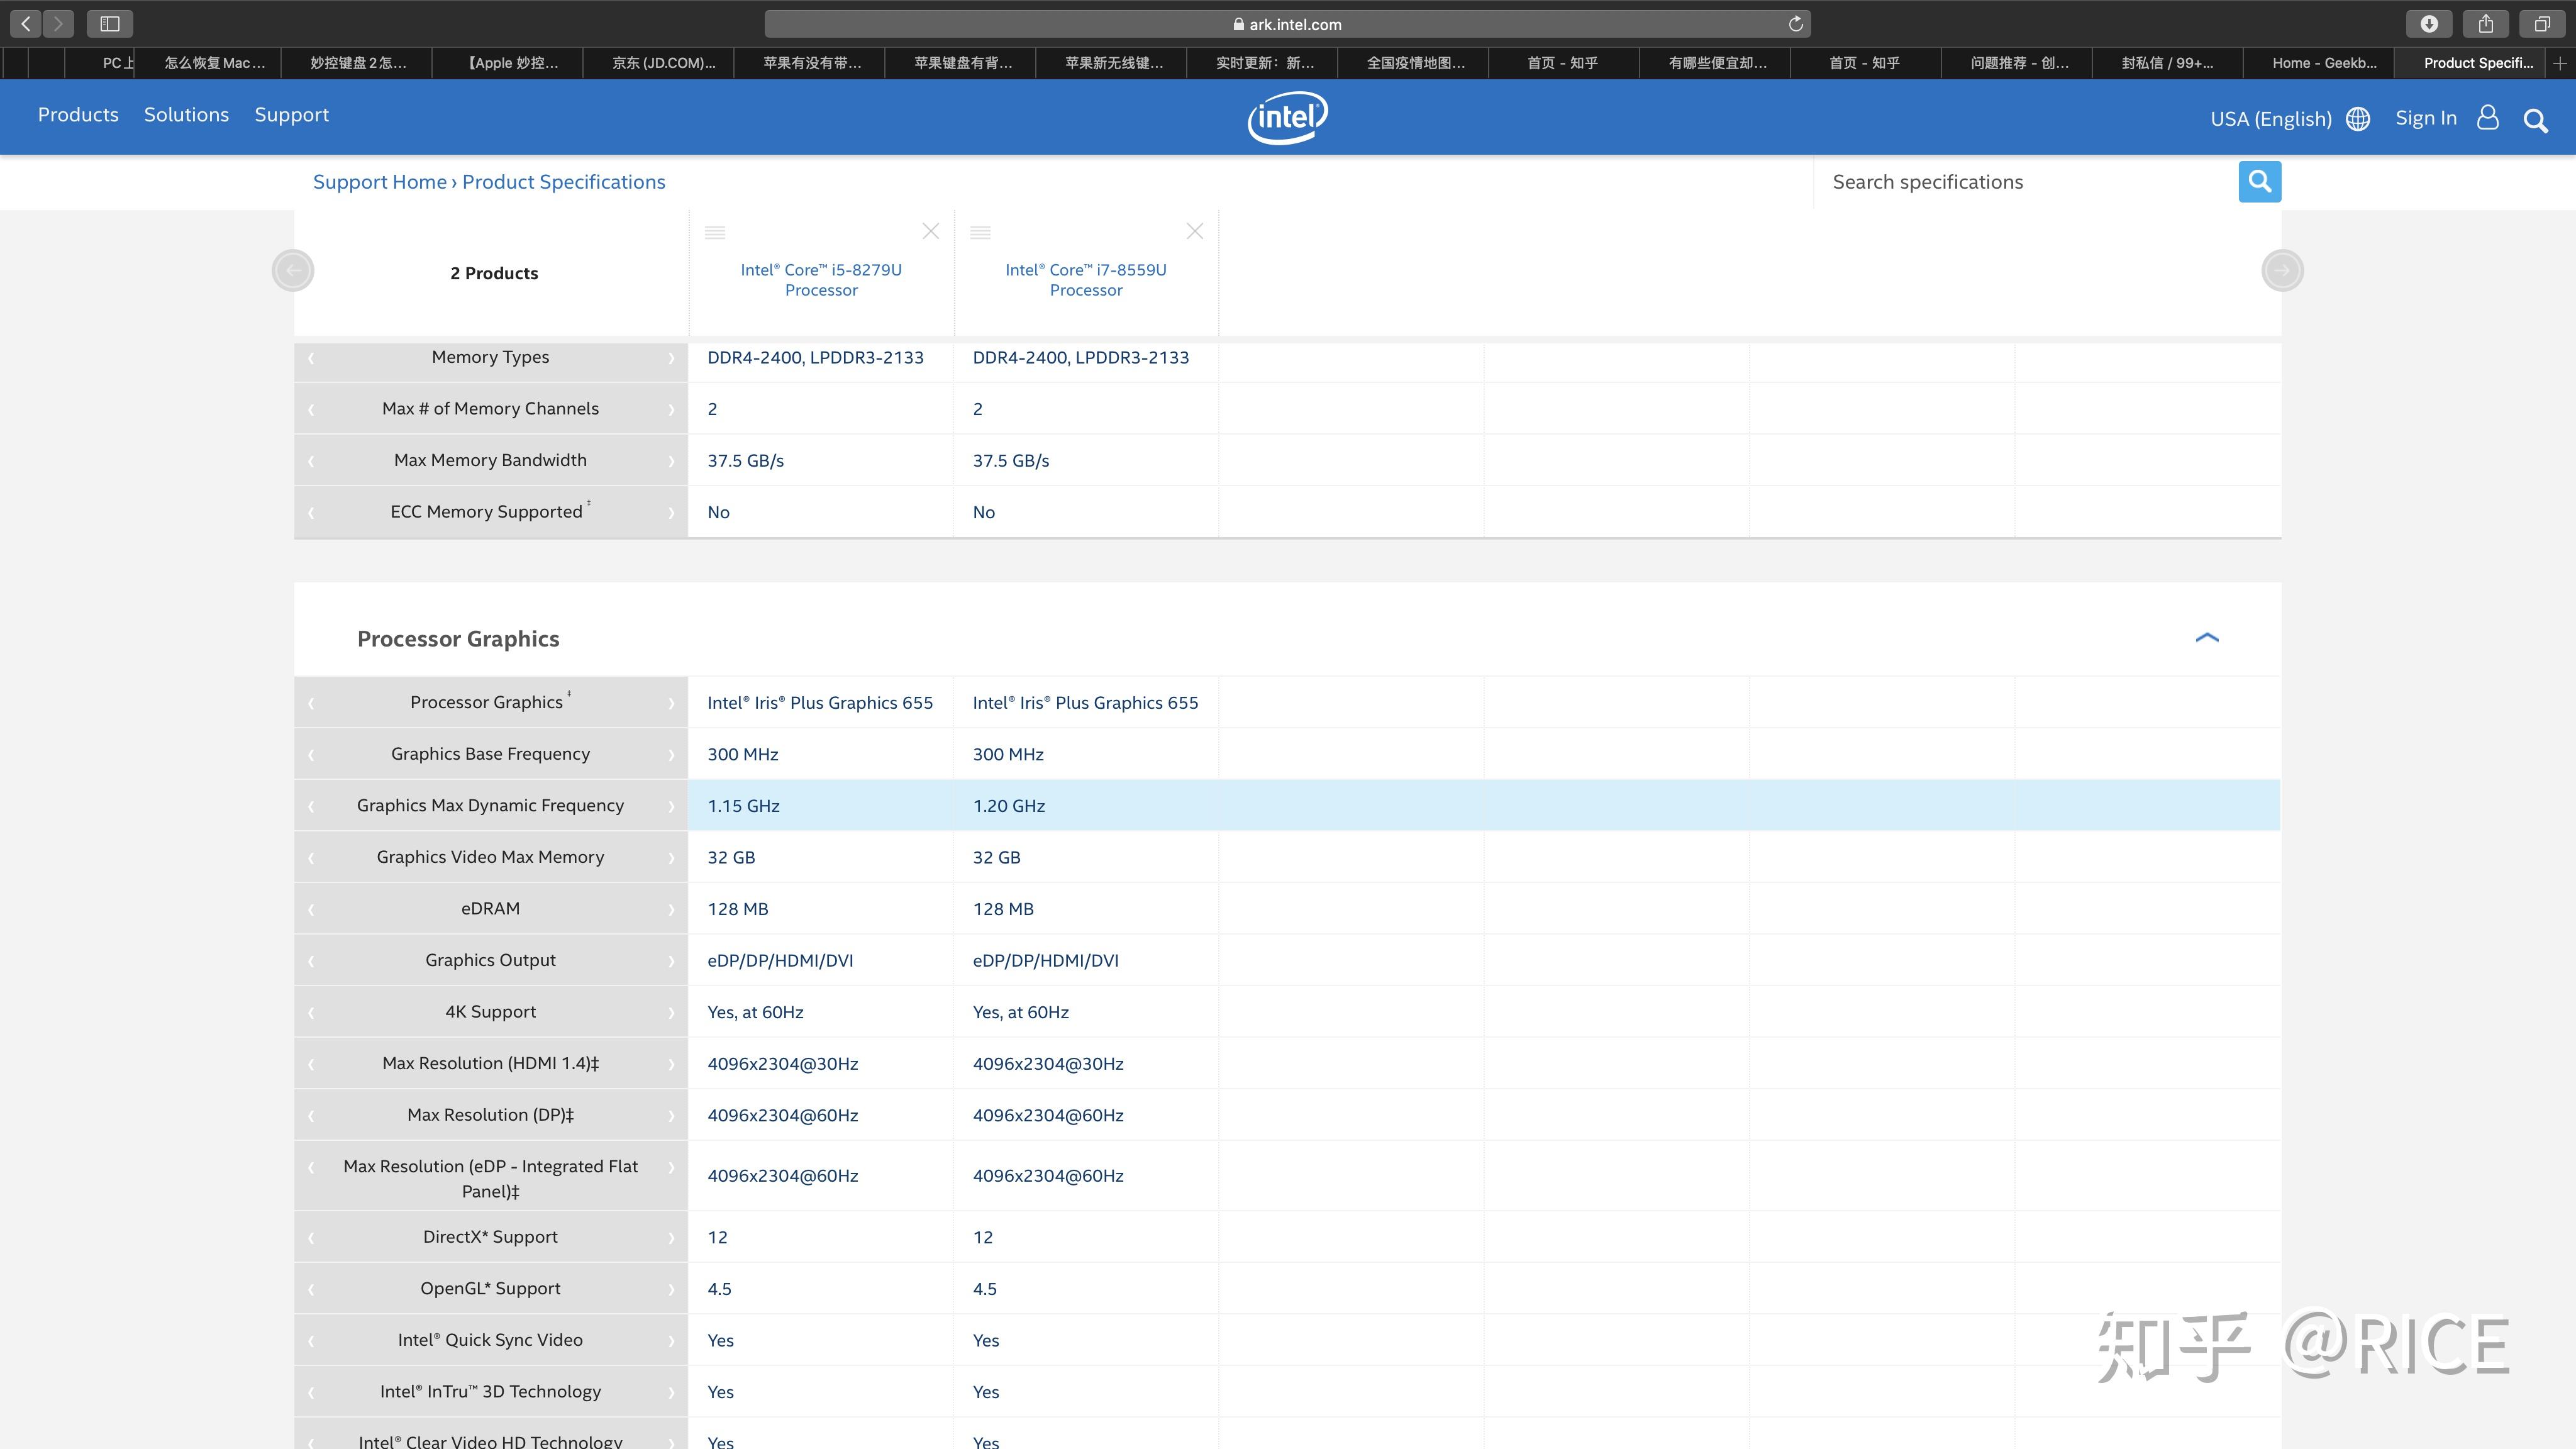The height and width of the screenshot is (1449, 2576).
Task: Open Intel Core i7-8559U Processor link
Action: tap(1086, 280)
